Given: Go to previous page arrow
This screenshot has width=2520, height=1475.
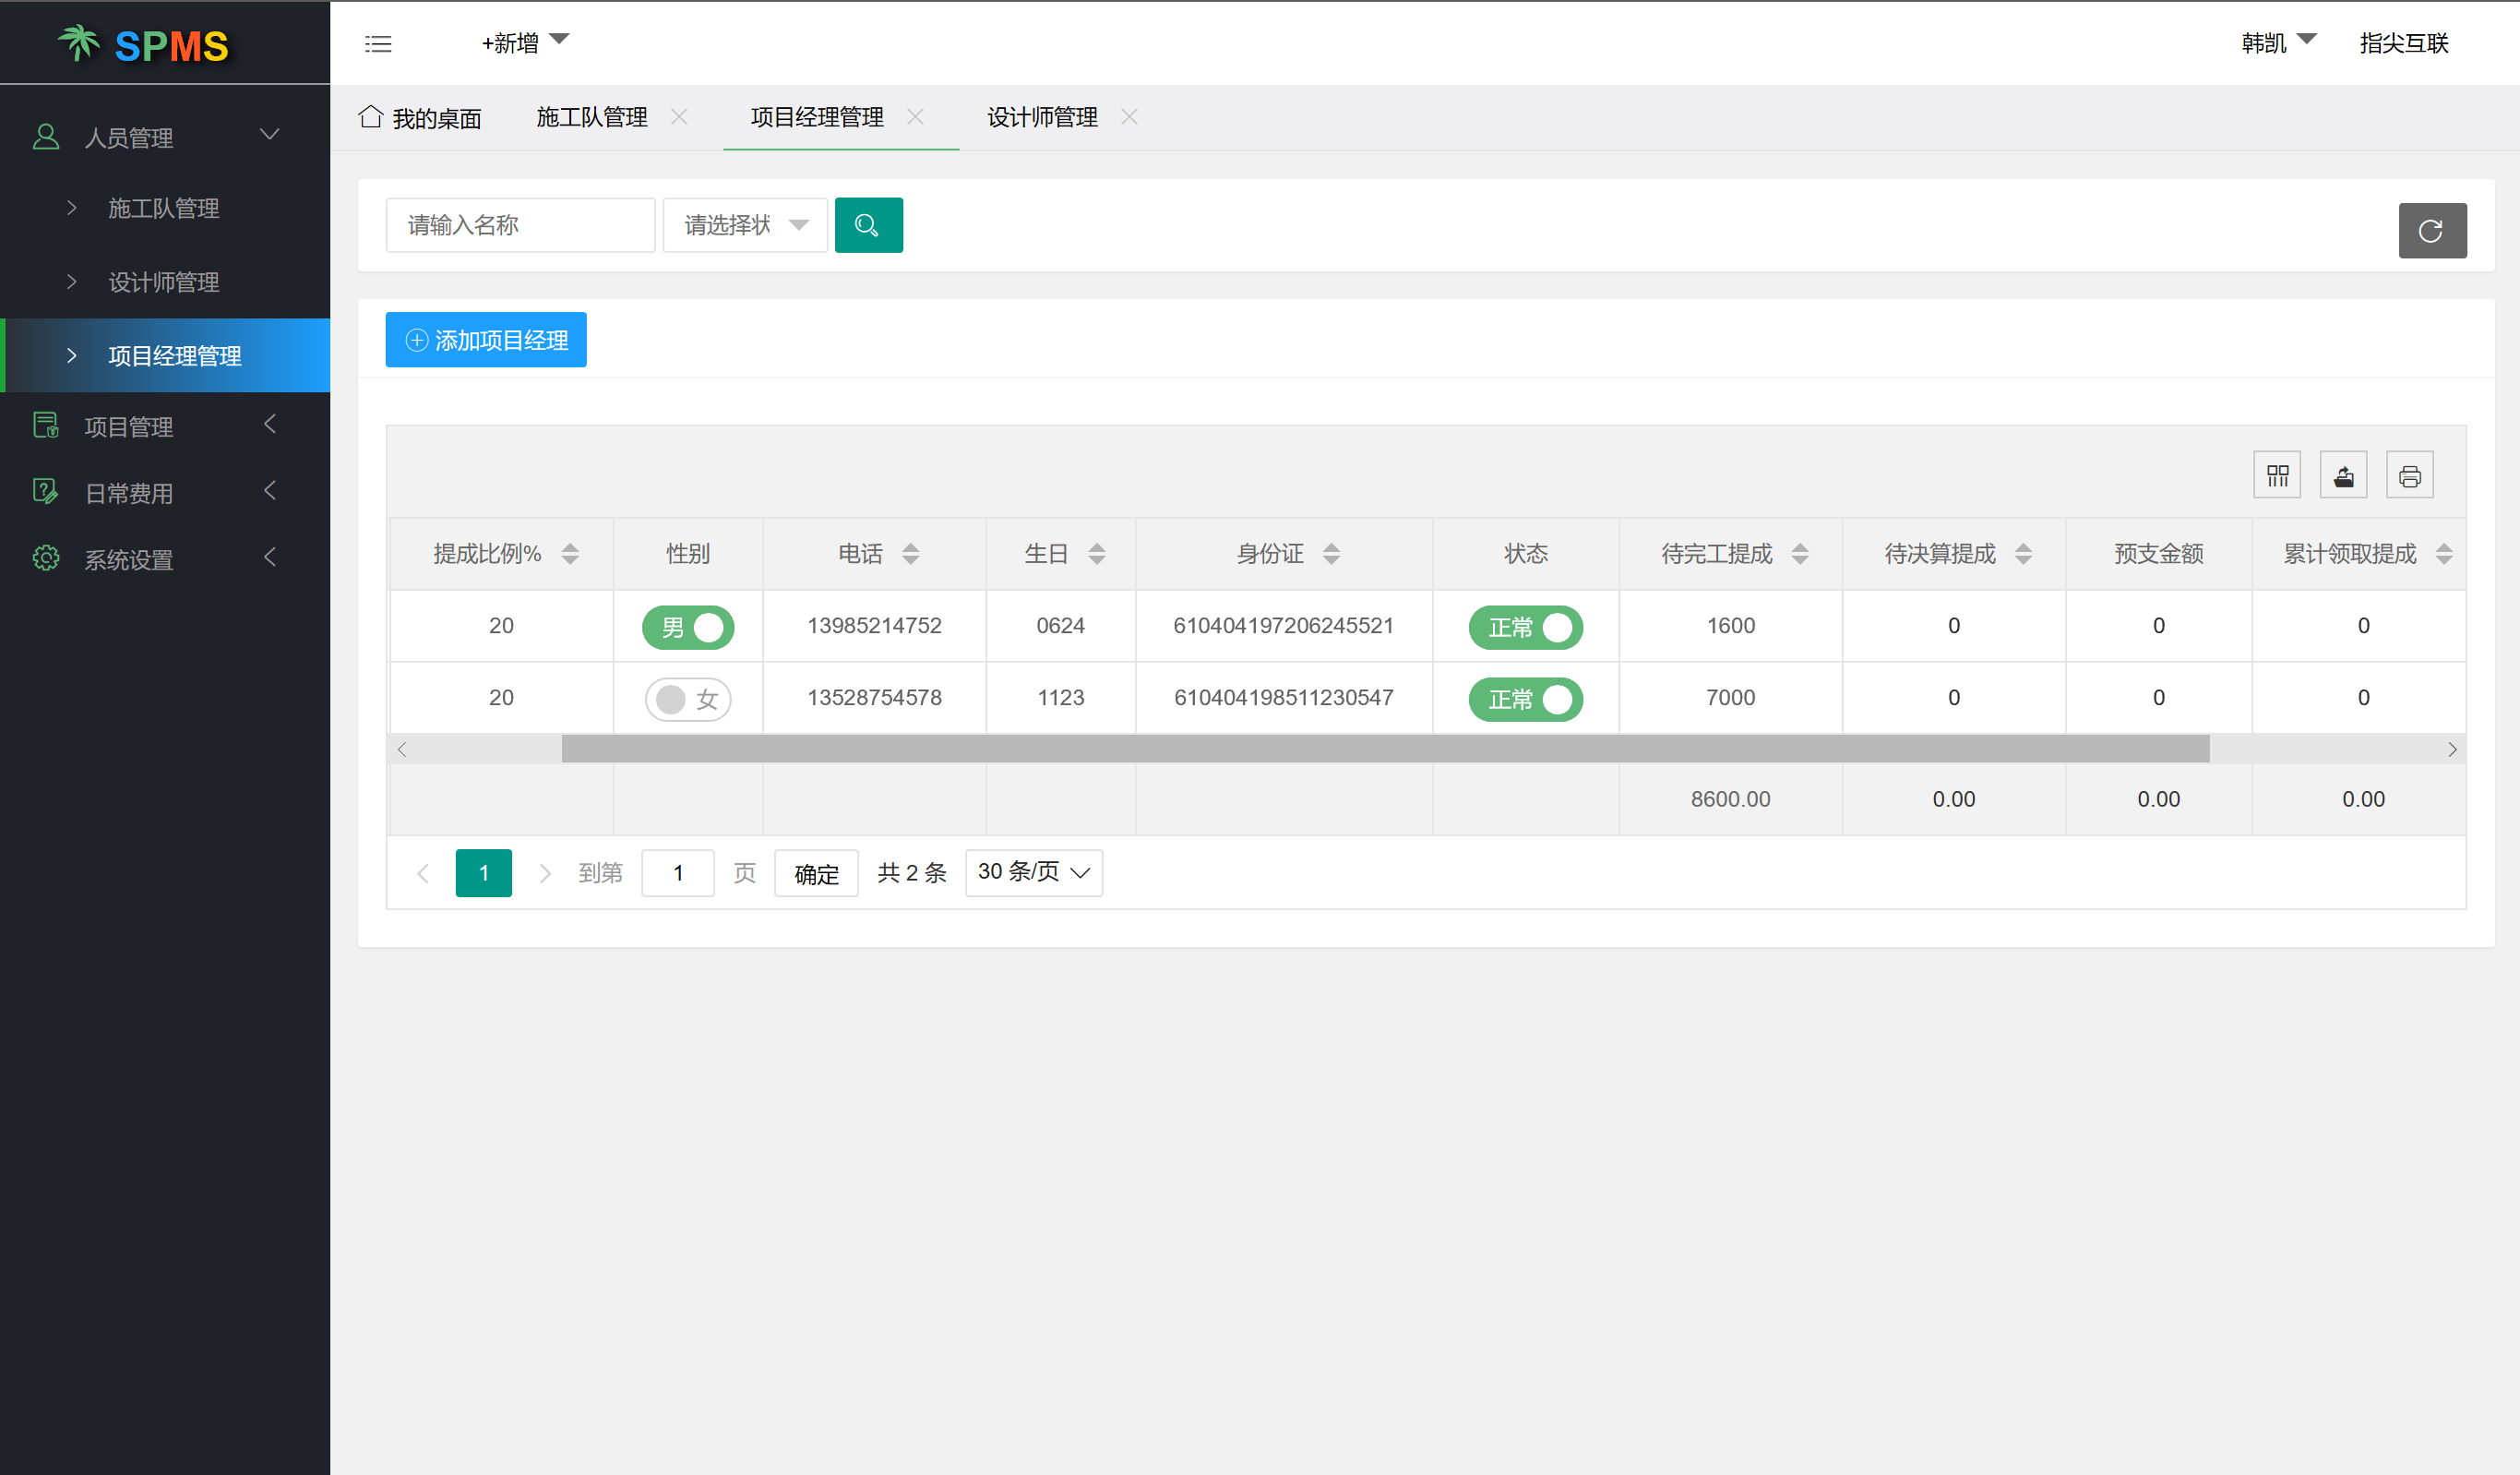Looking at the screenshot, I should click(423, 873).
